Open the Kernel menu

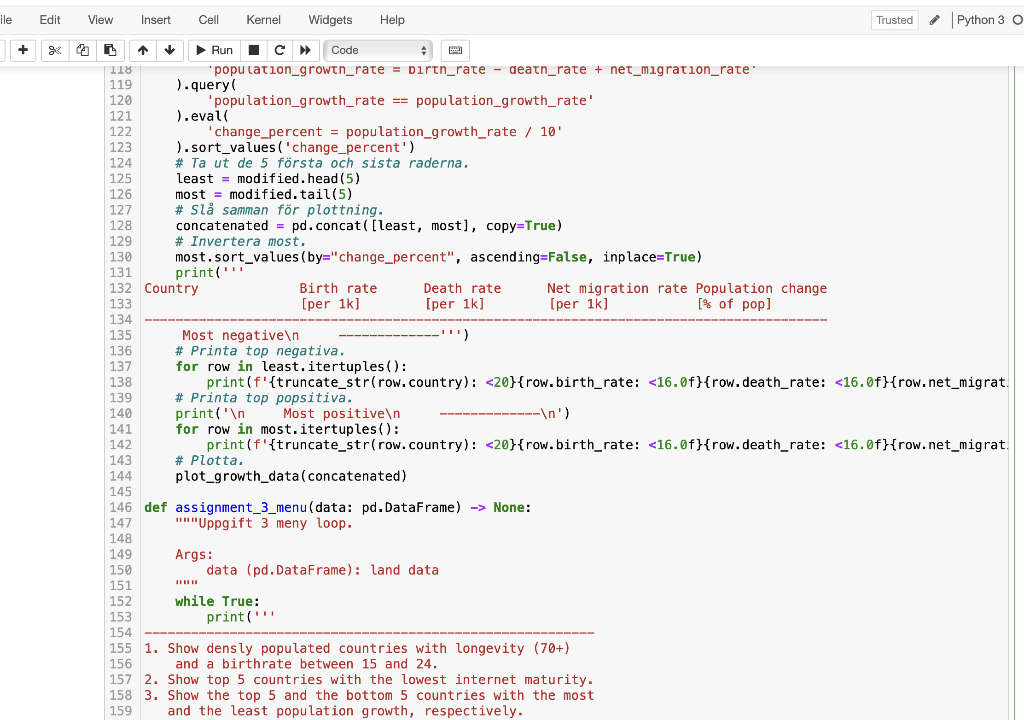tap(263, 19)
